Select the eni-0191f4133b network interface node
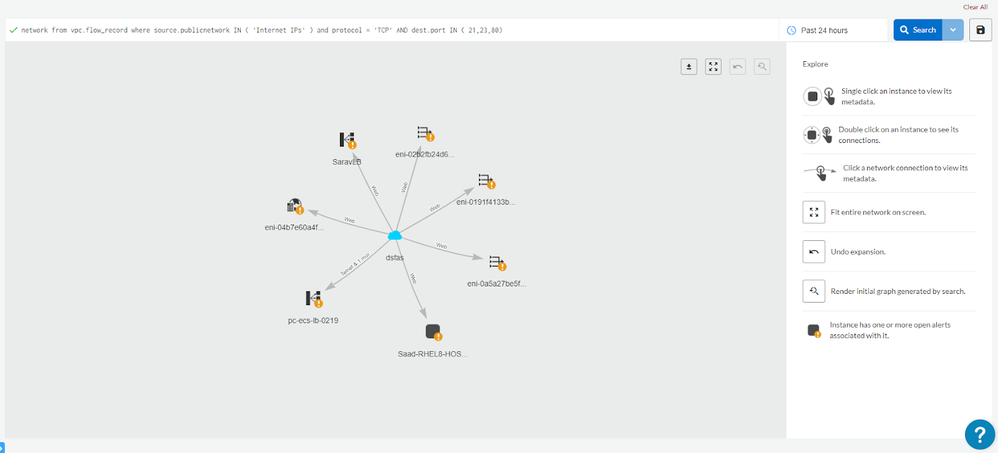This screenshot has height=453, width=998. point(486,181)
